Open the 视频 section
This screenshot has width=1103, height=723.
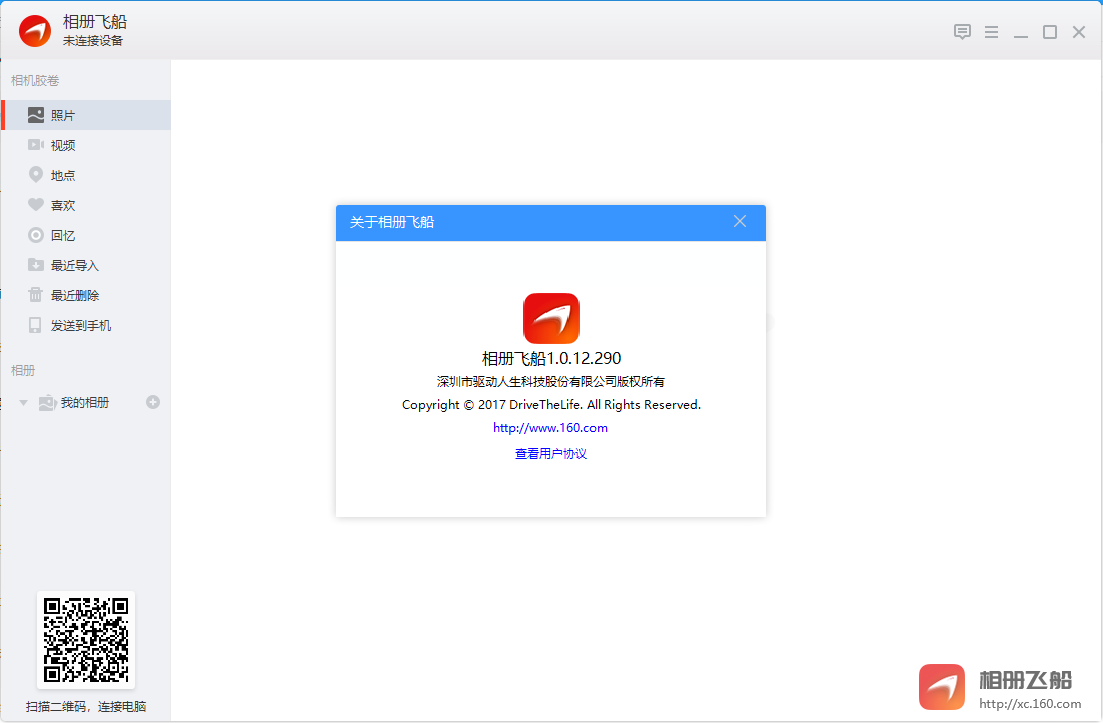(x=60, y=145)
